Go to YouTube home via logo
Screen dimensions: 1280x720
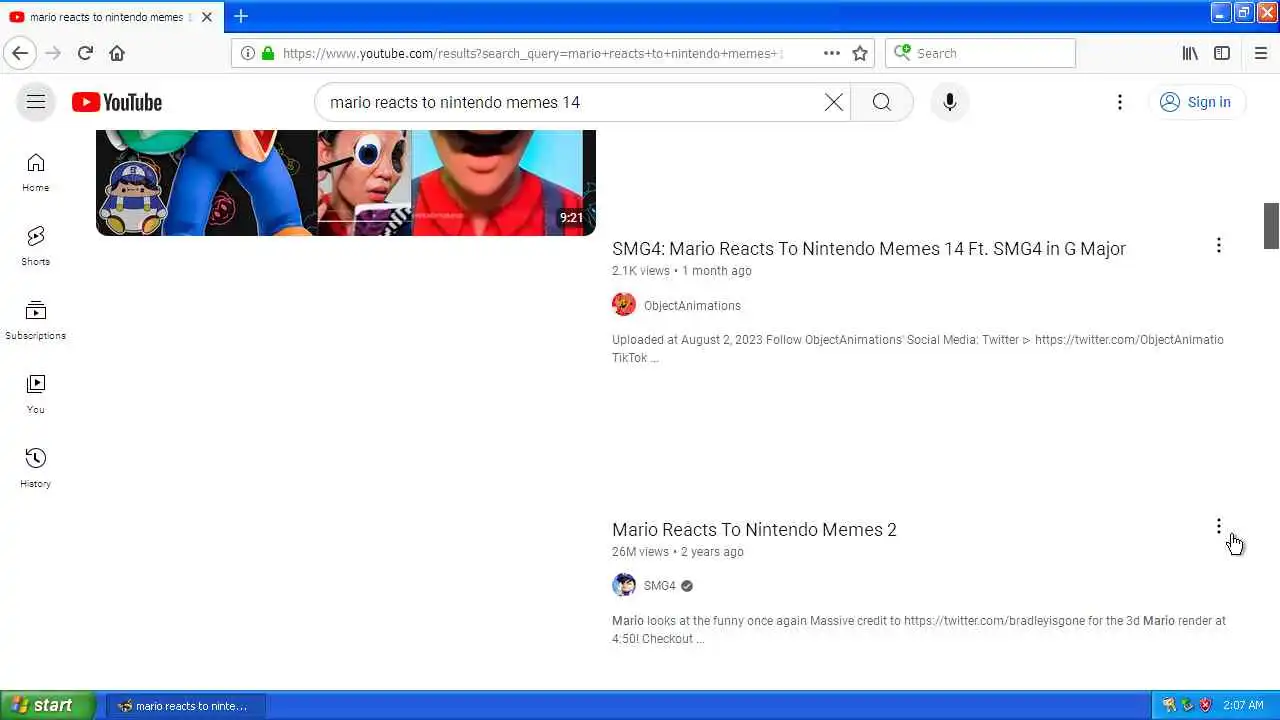(117, 102)
